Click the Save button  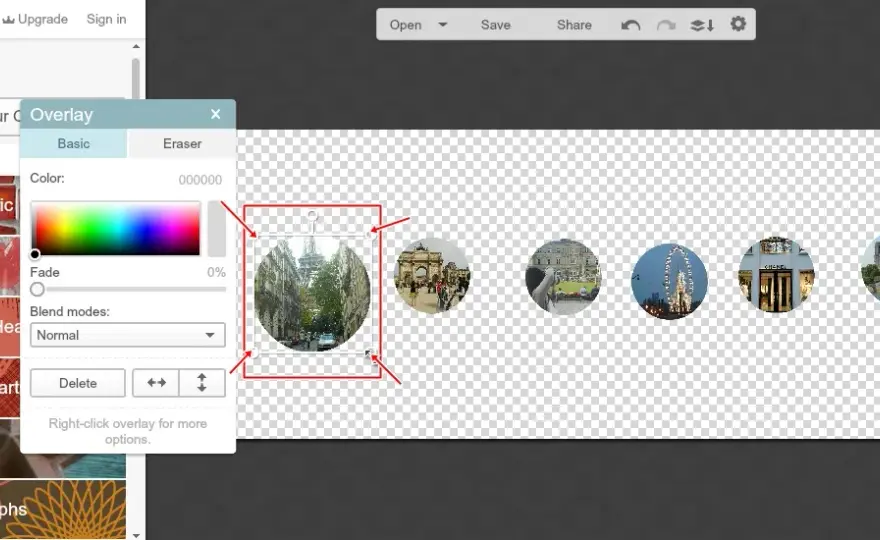click(x=496, y=25)
